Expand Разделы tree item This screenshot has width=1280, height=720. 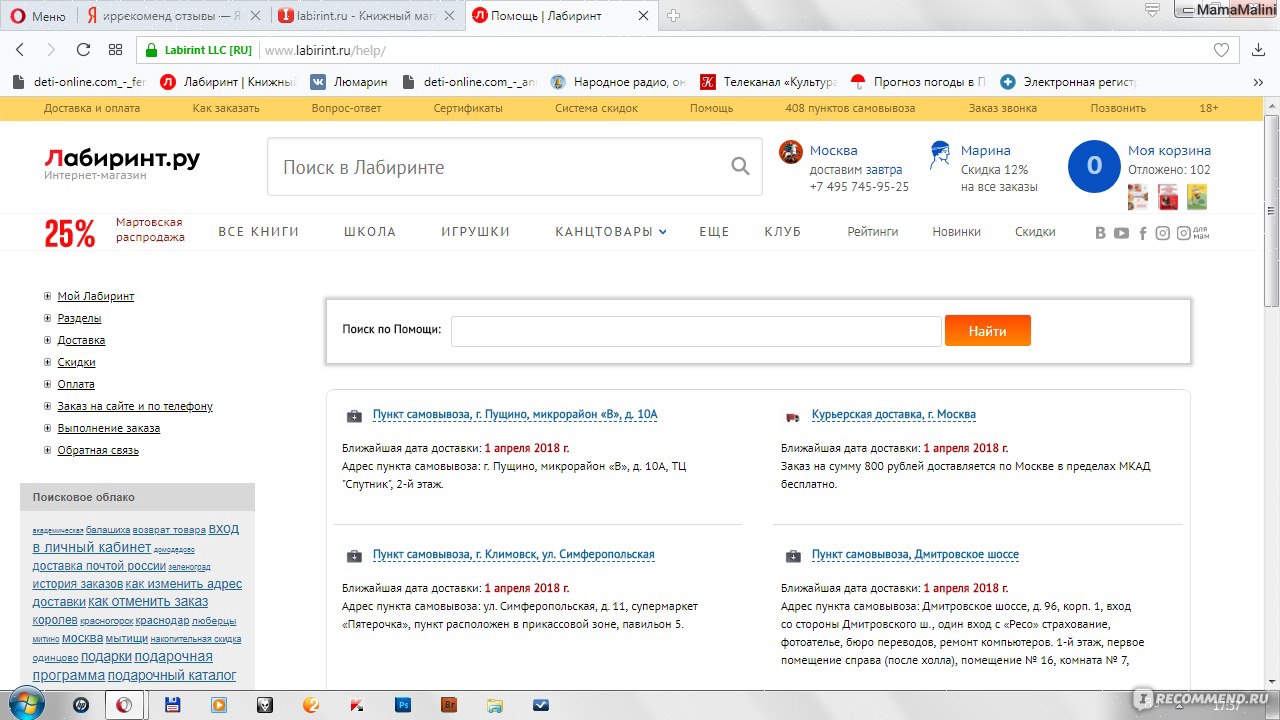[x=47, y=318]
